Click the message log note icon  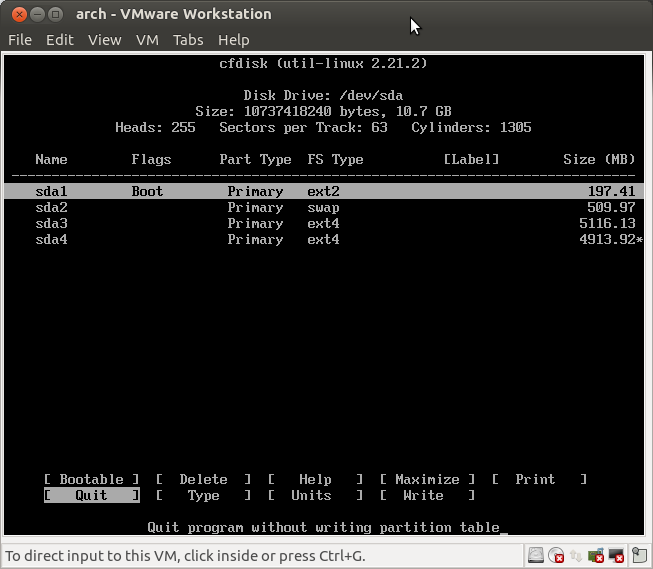(x=639, y=556)
